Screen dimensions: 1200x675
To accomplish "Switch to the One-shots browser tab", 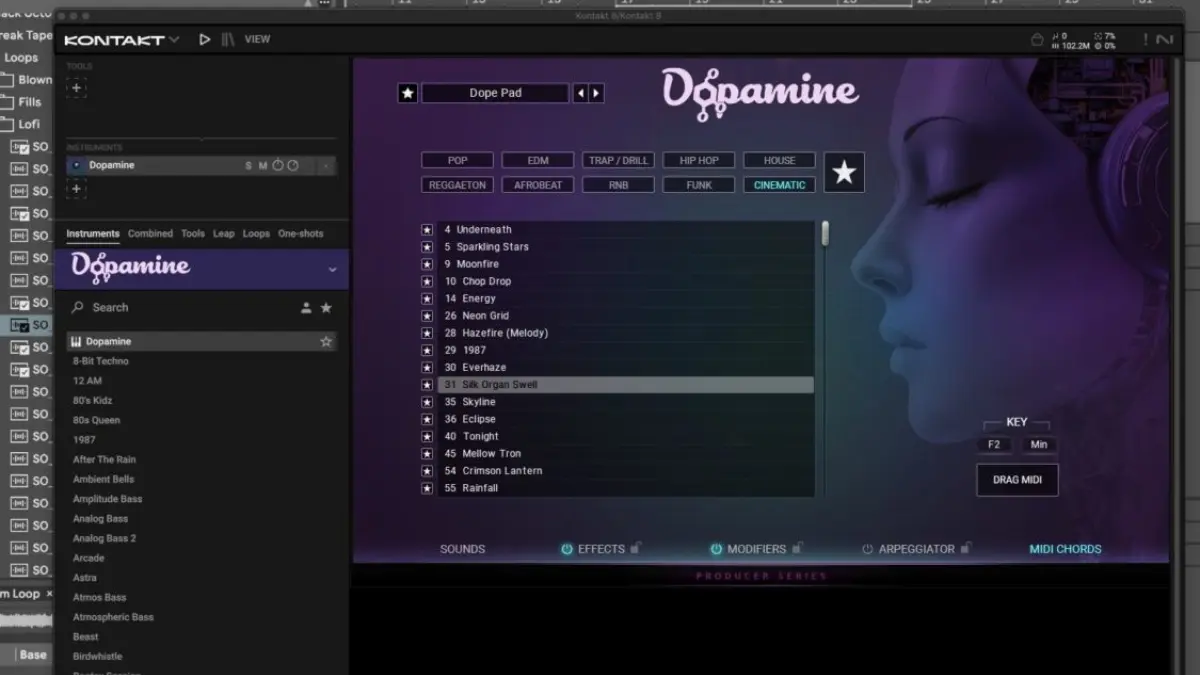I will click(x=301, y=234).
